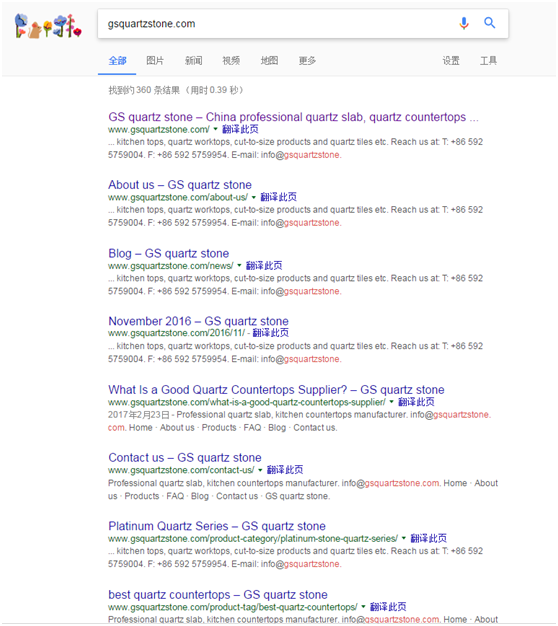Viewport: 558px width, 626px height.
Task: Open 'Blog – GS quartz stone' result
Action: (x=168, y=254)
